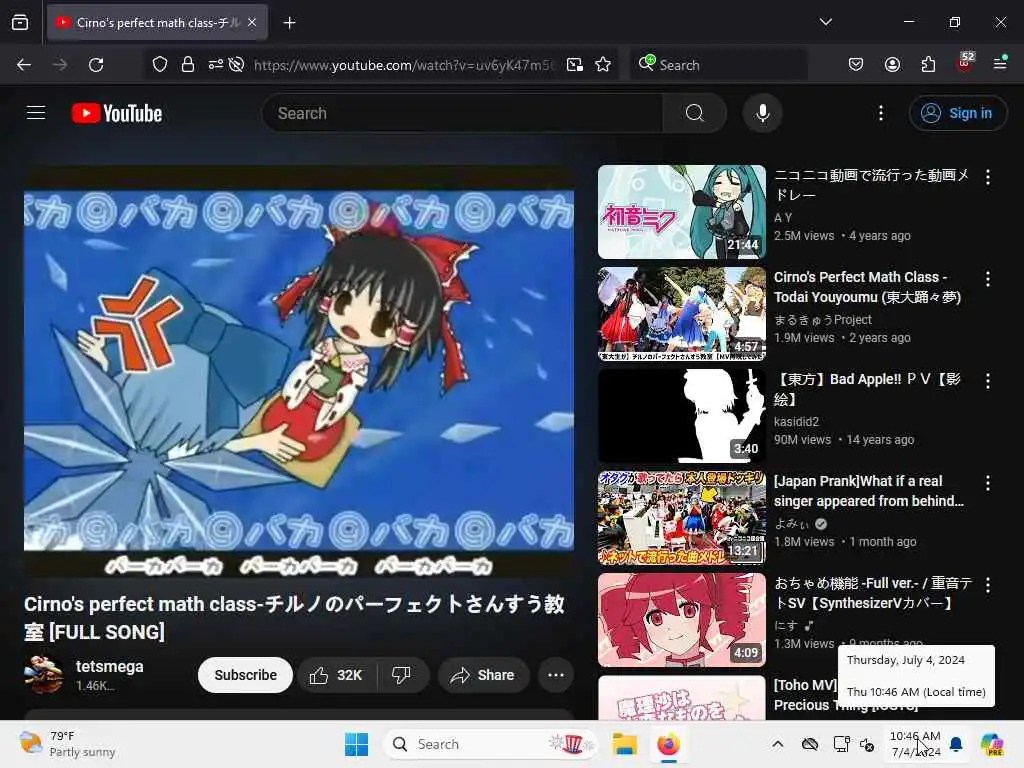
Task: Open Firefox application hamburger menu
Action: [x=1000, y=63]
